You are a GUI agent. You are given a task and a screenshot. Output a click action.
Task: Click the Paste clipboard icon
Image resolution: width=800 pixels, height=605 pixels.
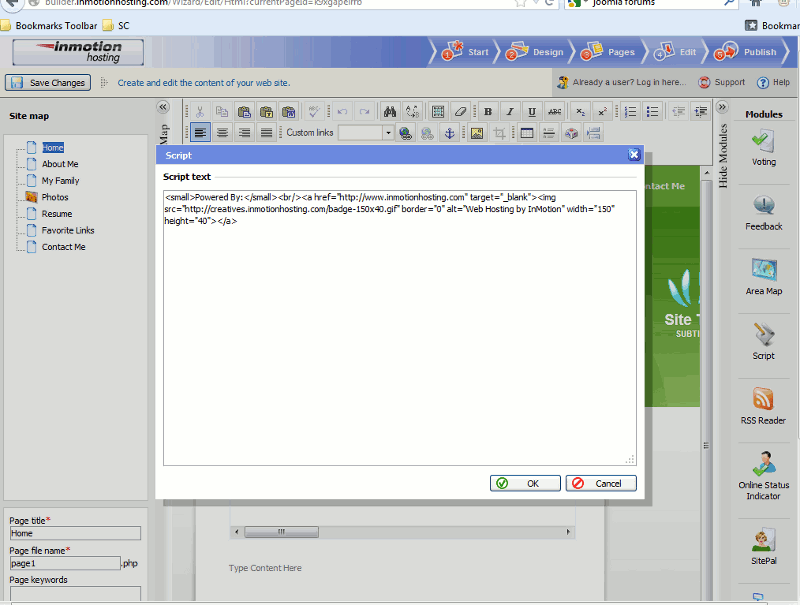244,112
